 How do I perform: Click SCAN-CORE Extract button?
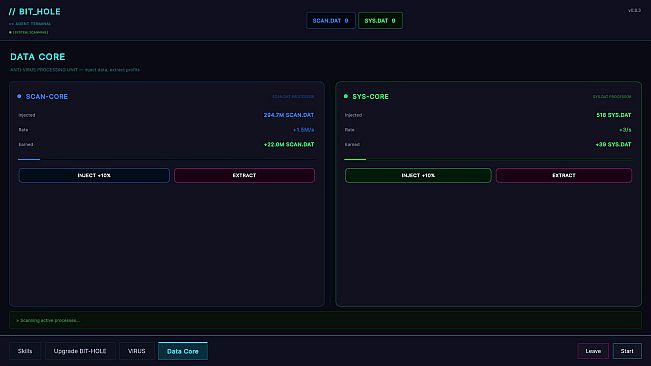pos(244,175)
